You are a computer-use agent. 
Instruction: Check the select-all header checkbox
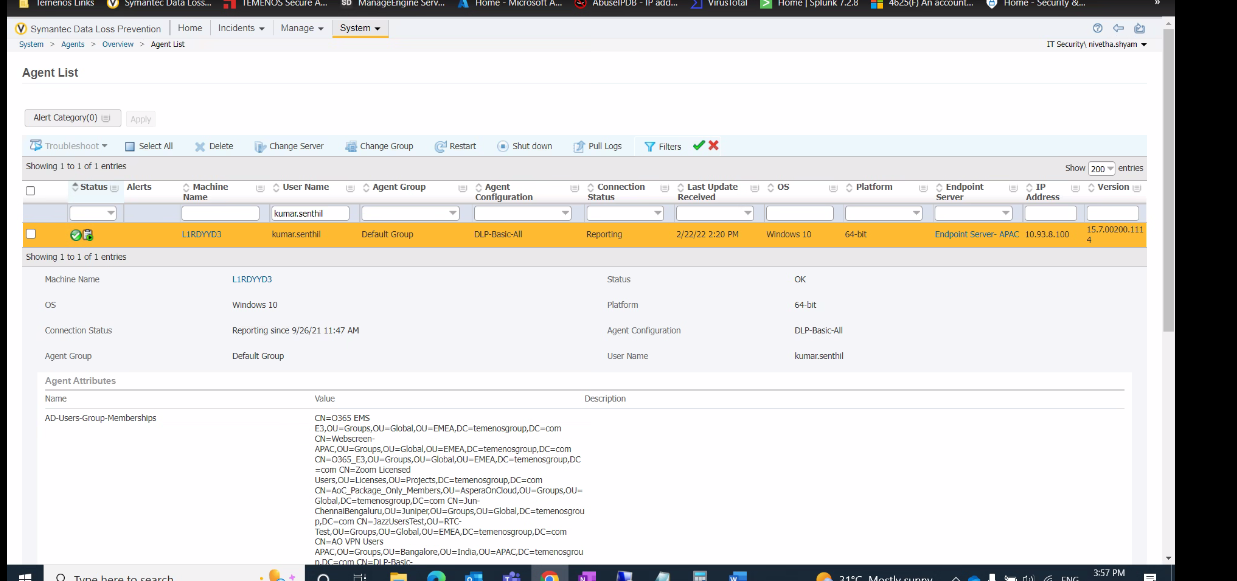[x=30, y=190]
